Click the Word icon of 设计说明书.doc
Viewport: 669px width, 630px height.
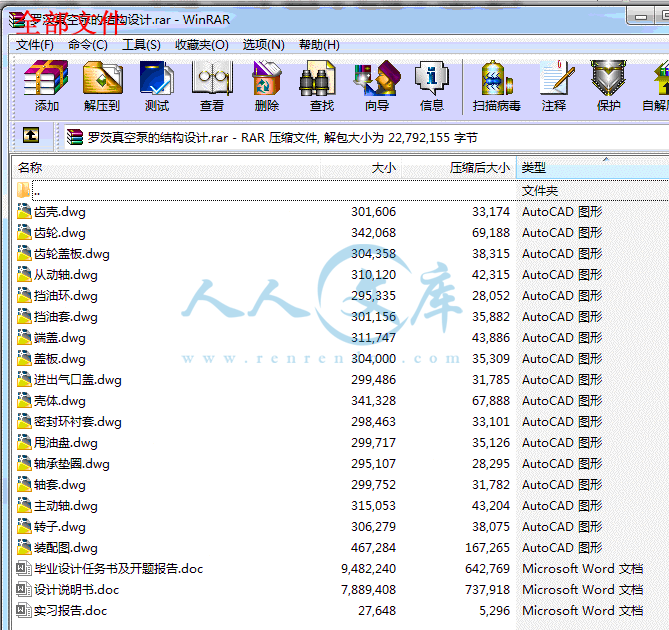[24, 589]
